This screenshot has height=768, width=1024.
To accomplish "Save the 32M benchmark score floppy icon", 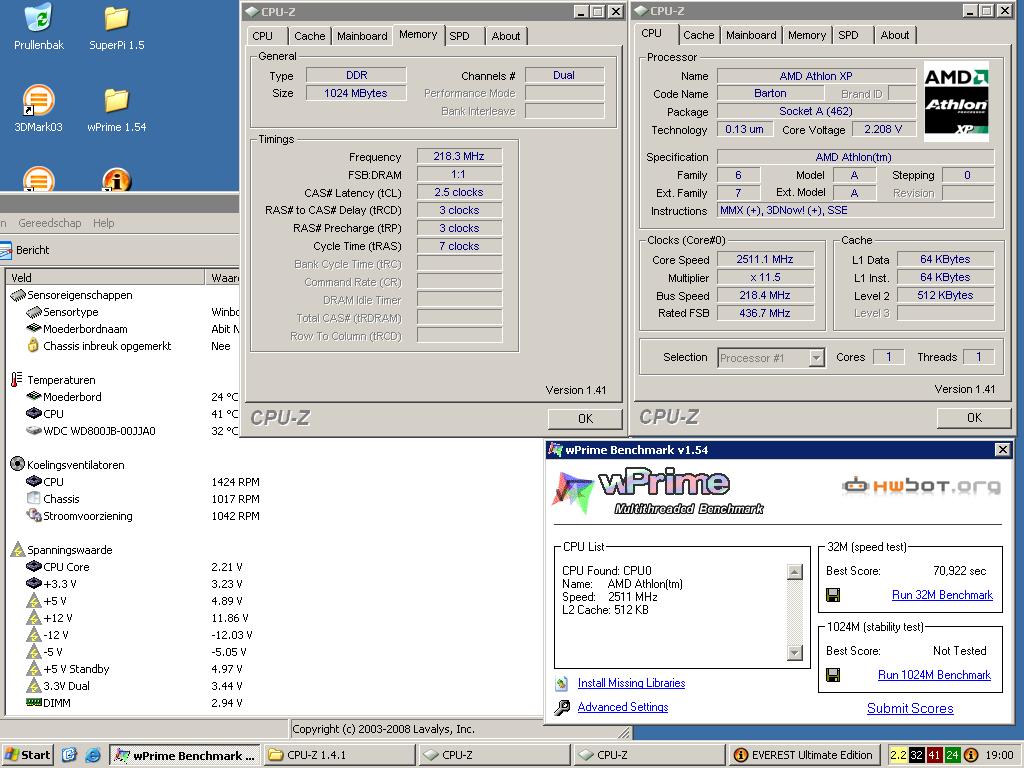I will [833, 595].
